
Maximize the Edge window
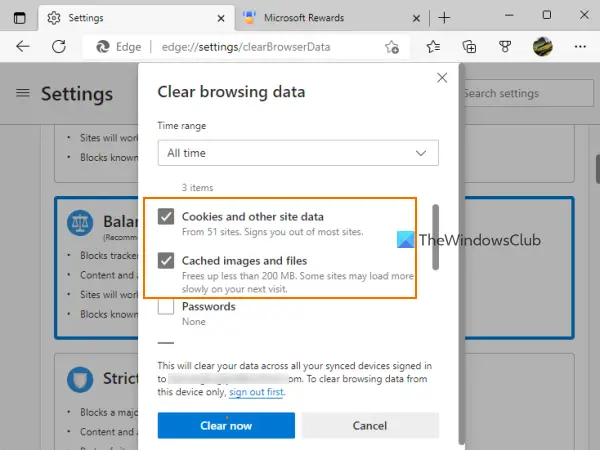click(547, 15)
